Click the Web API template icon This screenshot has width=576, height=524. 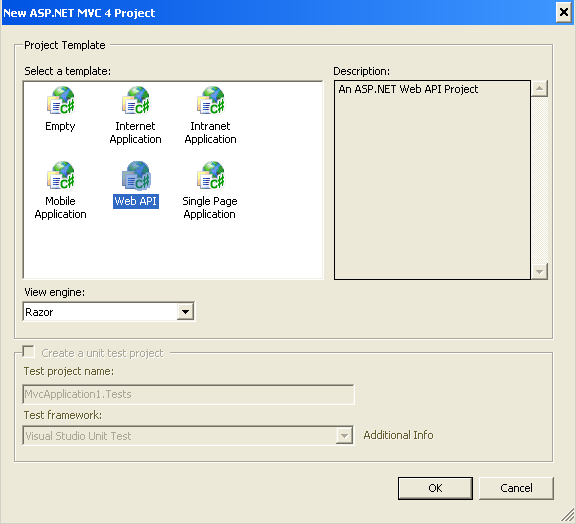point(136,175)
